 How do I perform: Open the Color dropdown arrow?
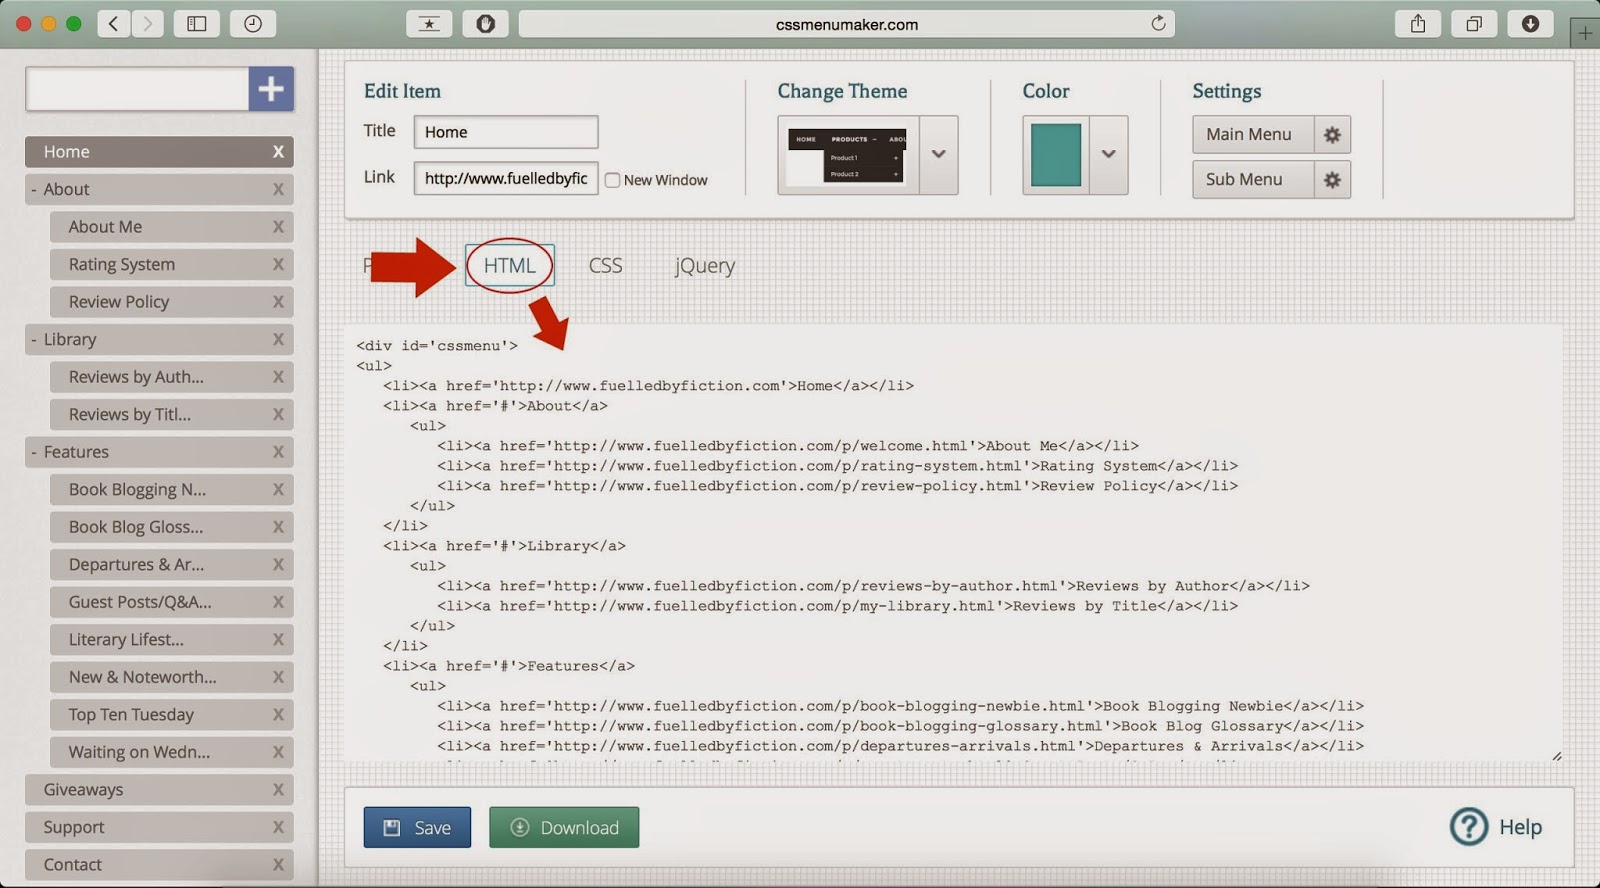[1108, 155]
